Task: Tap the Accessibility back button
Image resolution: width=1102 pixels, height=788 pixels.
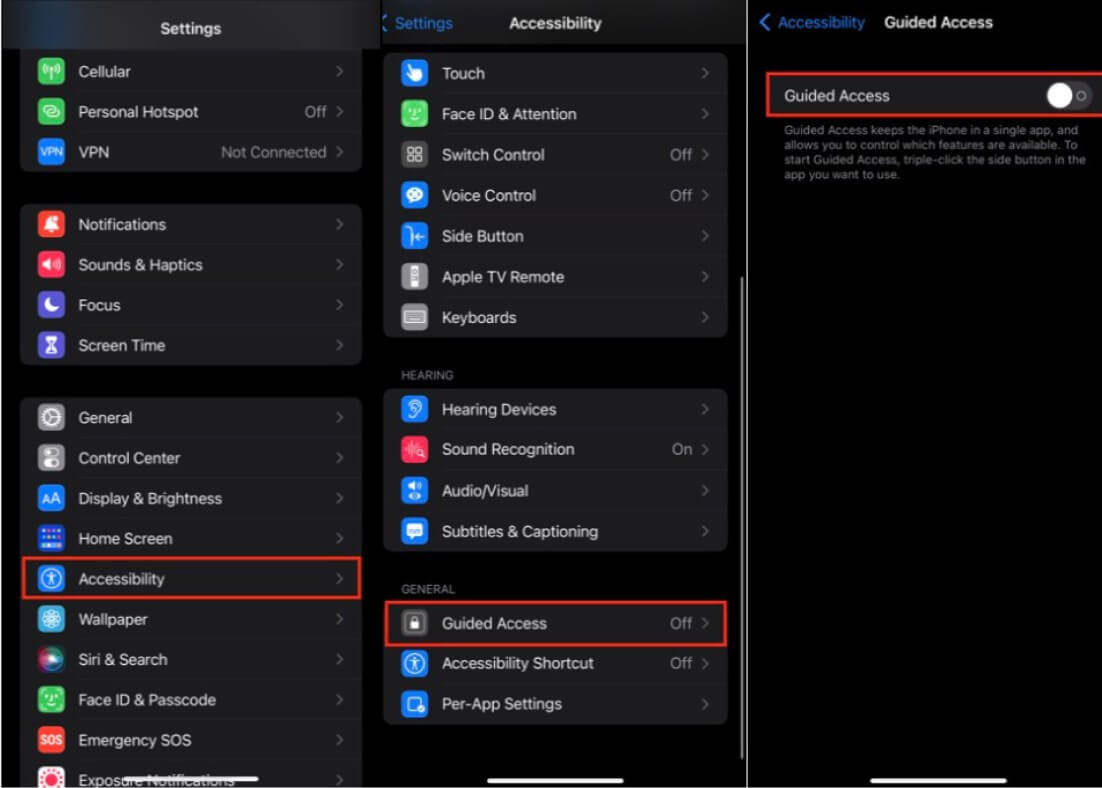Action: tap(811, 22)
